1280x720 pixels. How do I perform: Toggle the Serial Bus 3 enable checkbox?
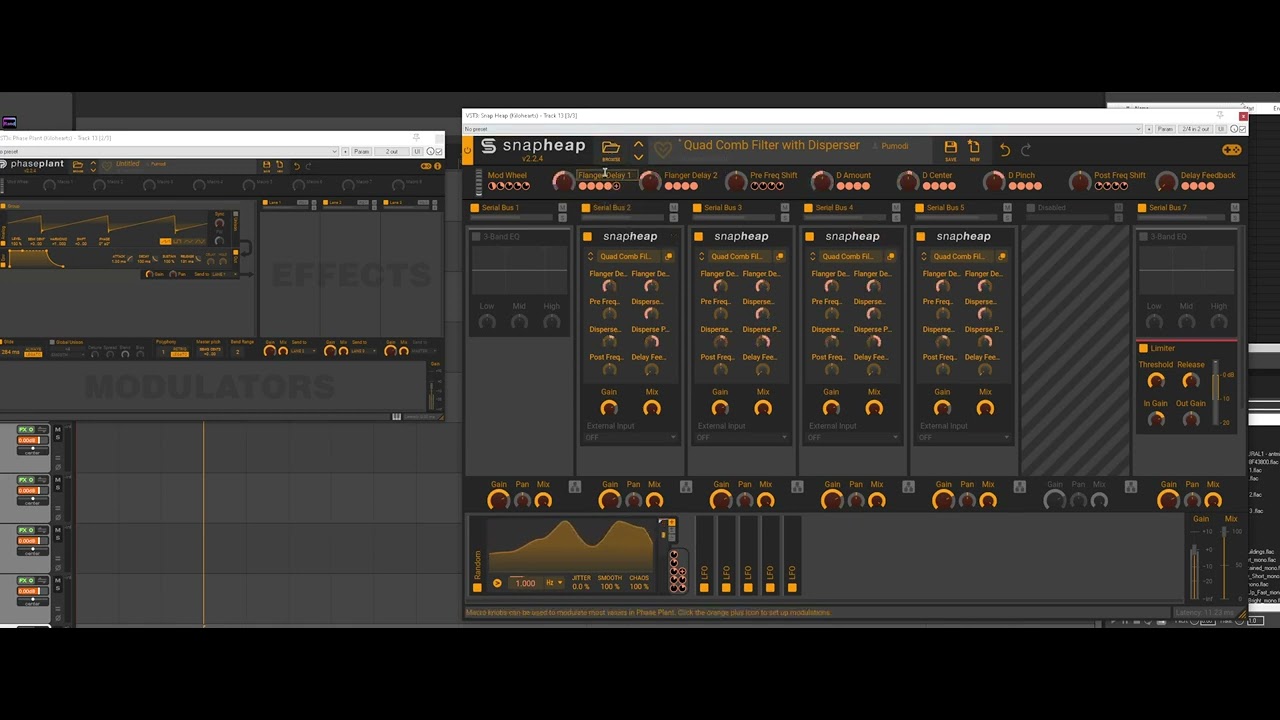click(x=697, y=208)
